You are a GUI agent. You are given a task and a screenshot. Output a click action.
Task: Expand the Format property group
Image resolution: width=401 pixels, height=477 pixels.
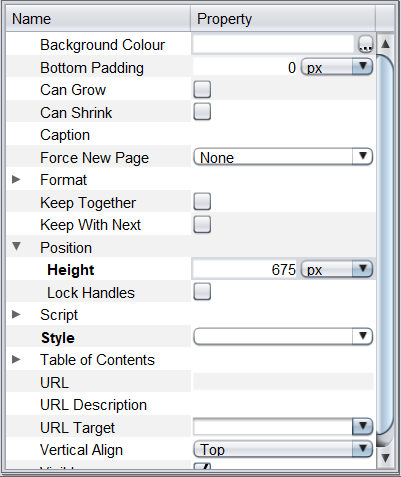(16, 180)
